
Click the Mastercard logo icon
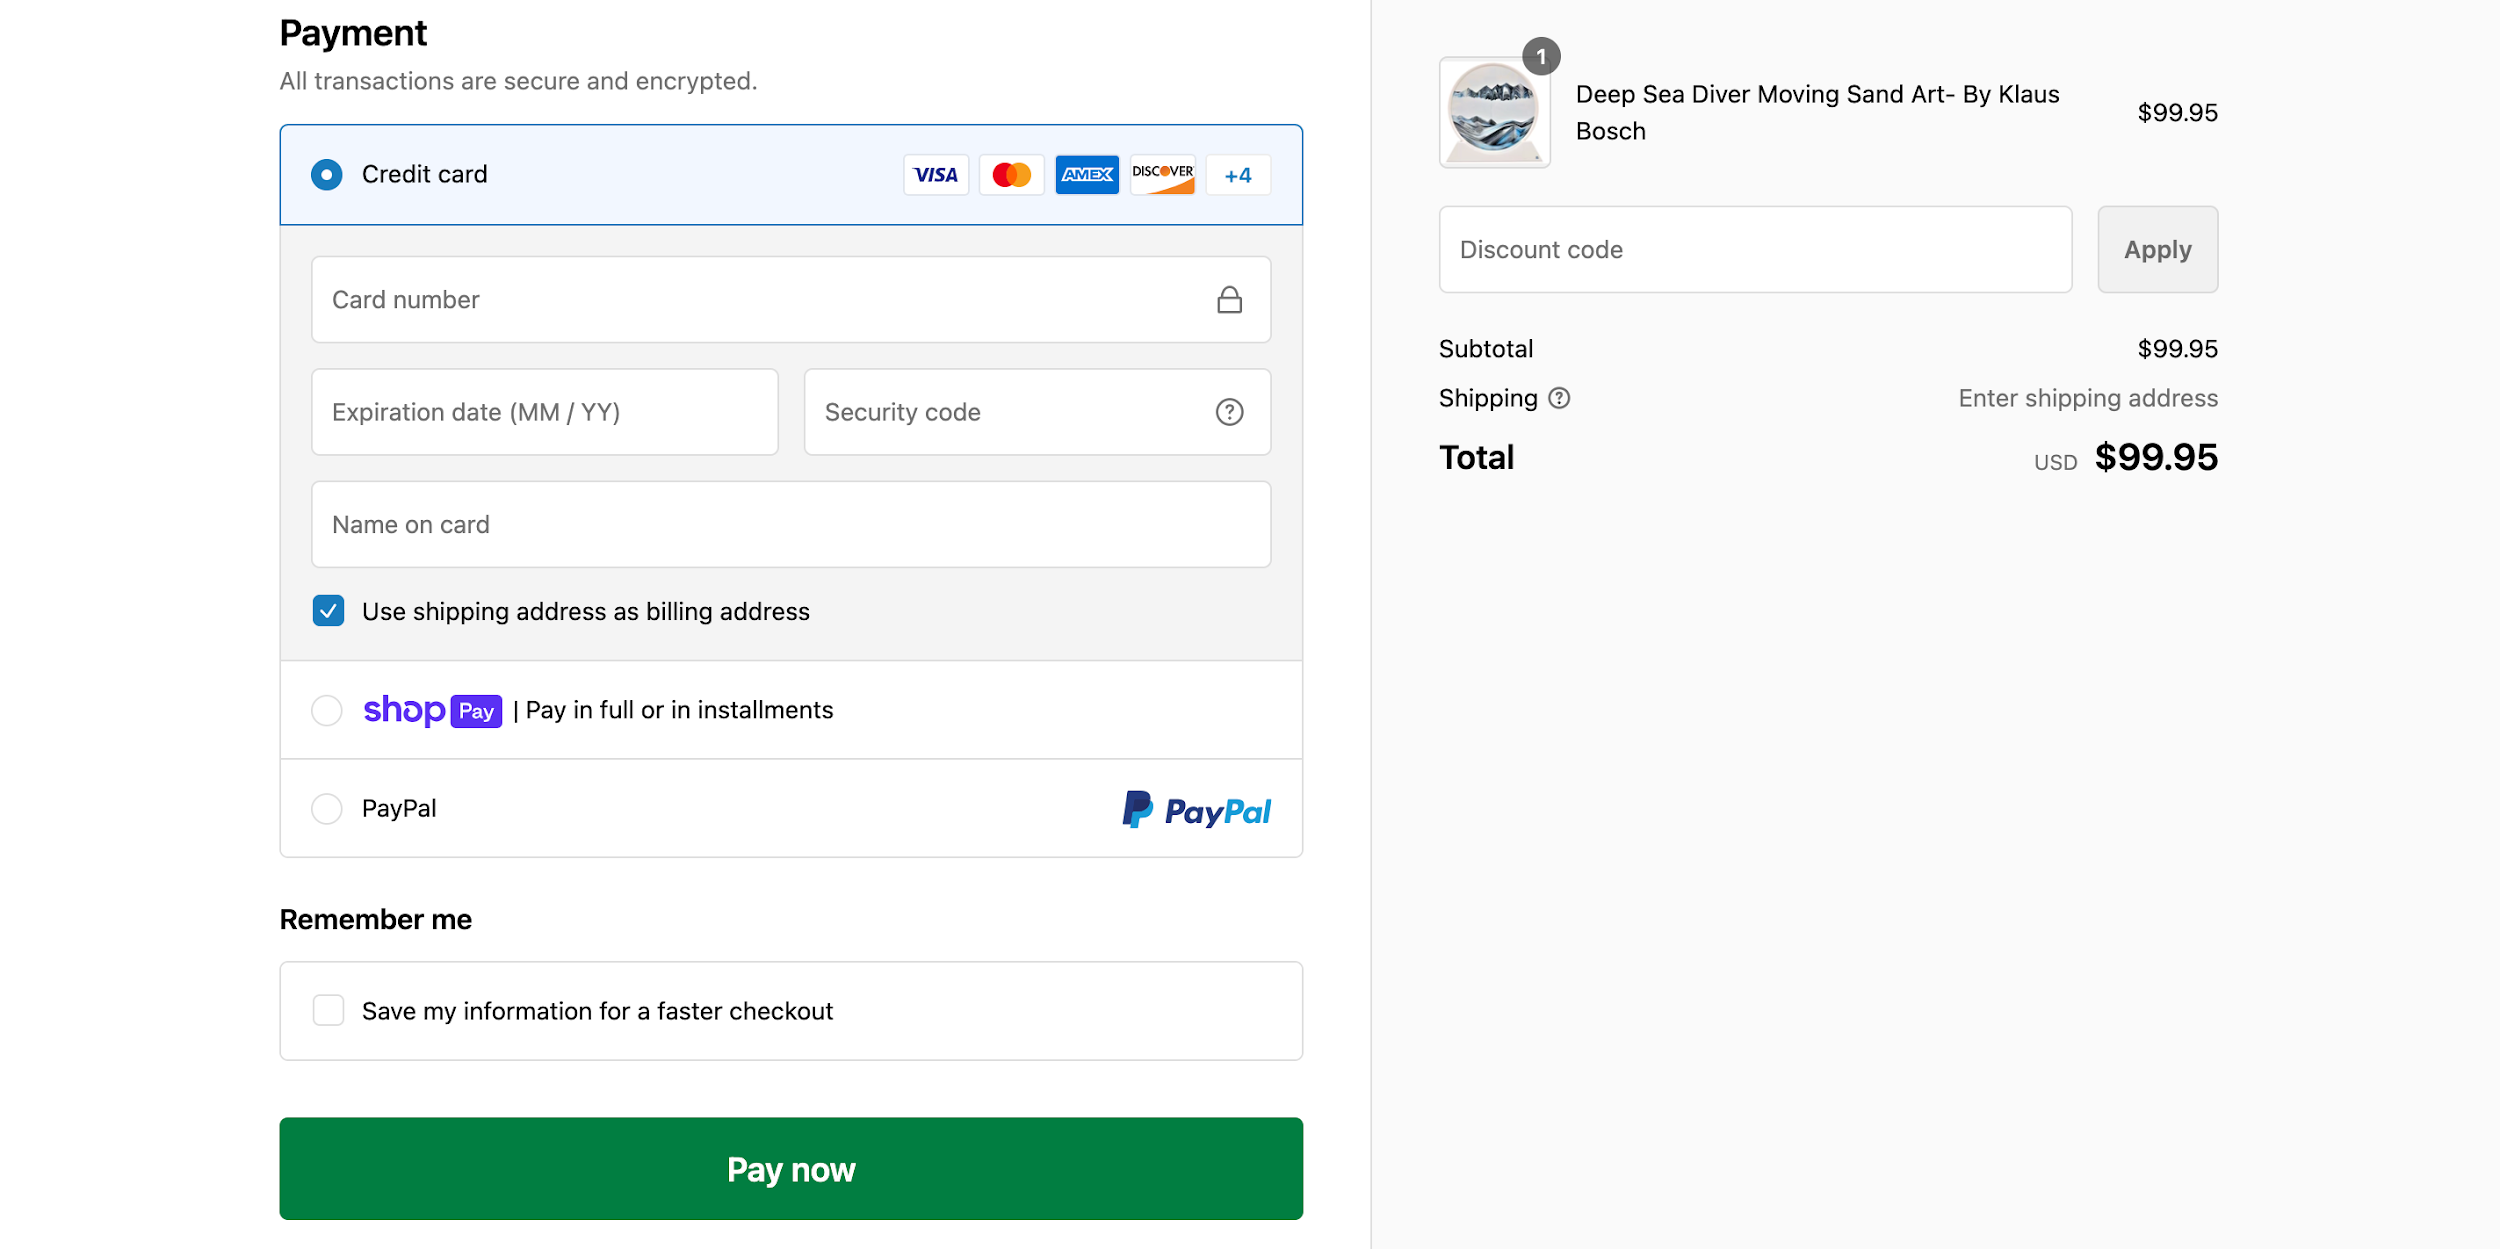(1011, 175)
